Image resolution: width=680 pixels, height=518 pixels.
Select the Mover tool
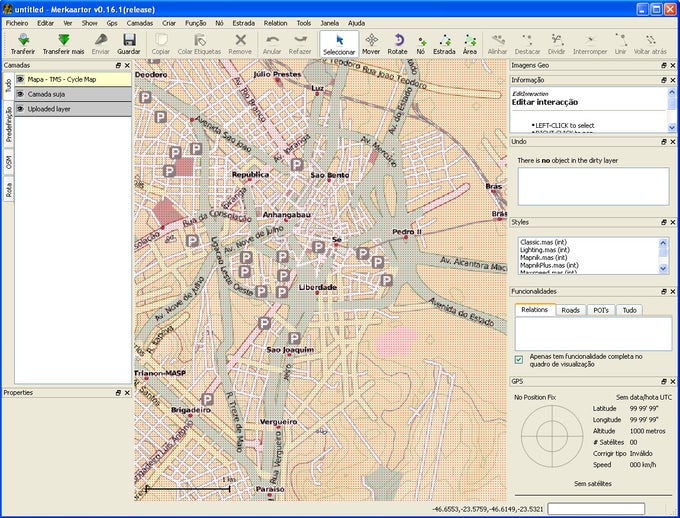(x=371, y=40)
